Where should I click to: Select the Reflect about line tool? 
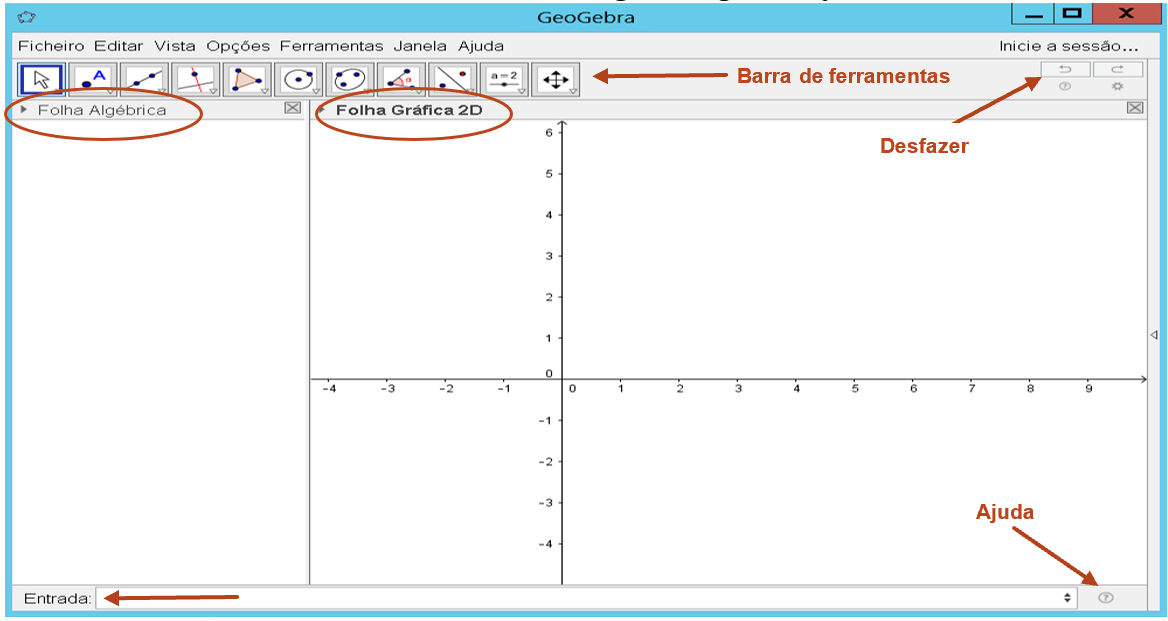tap(452, 79)
